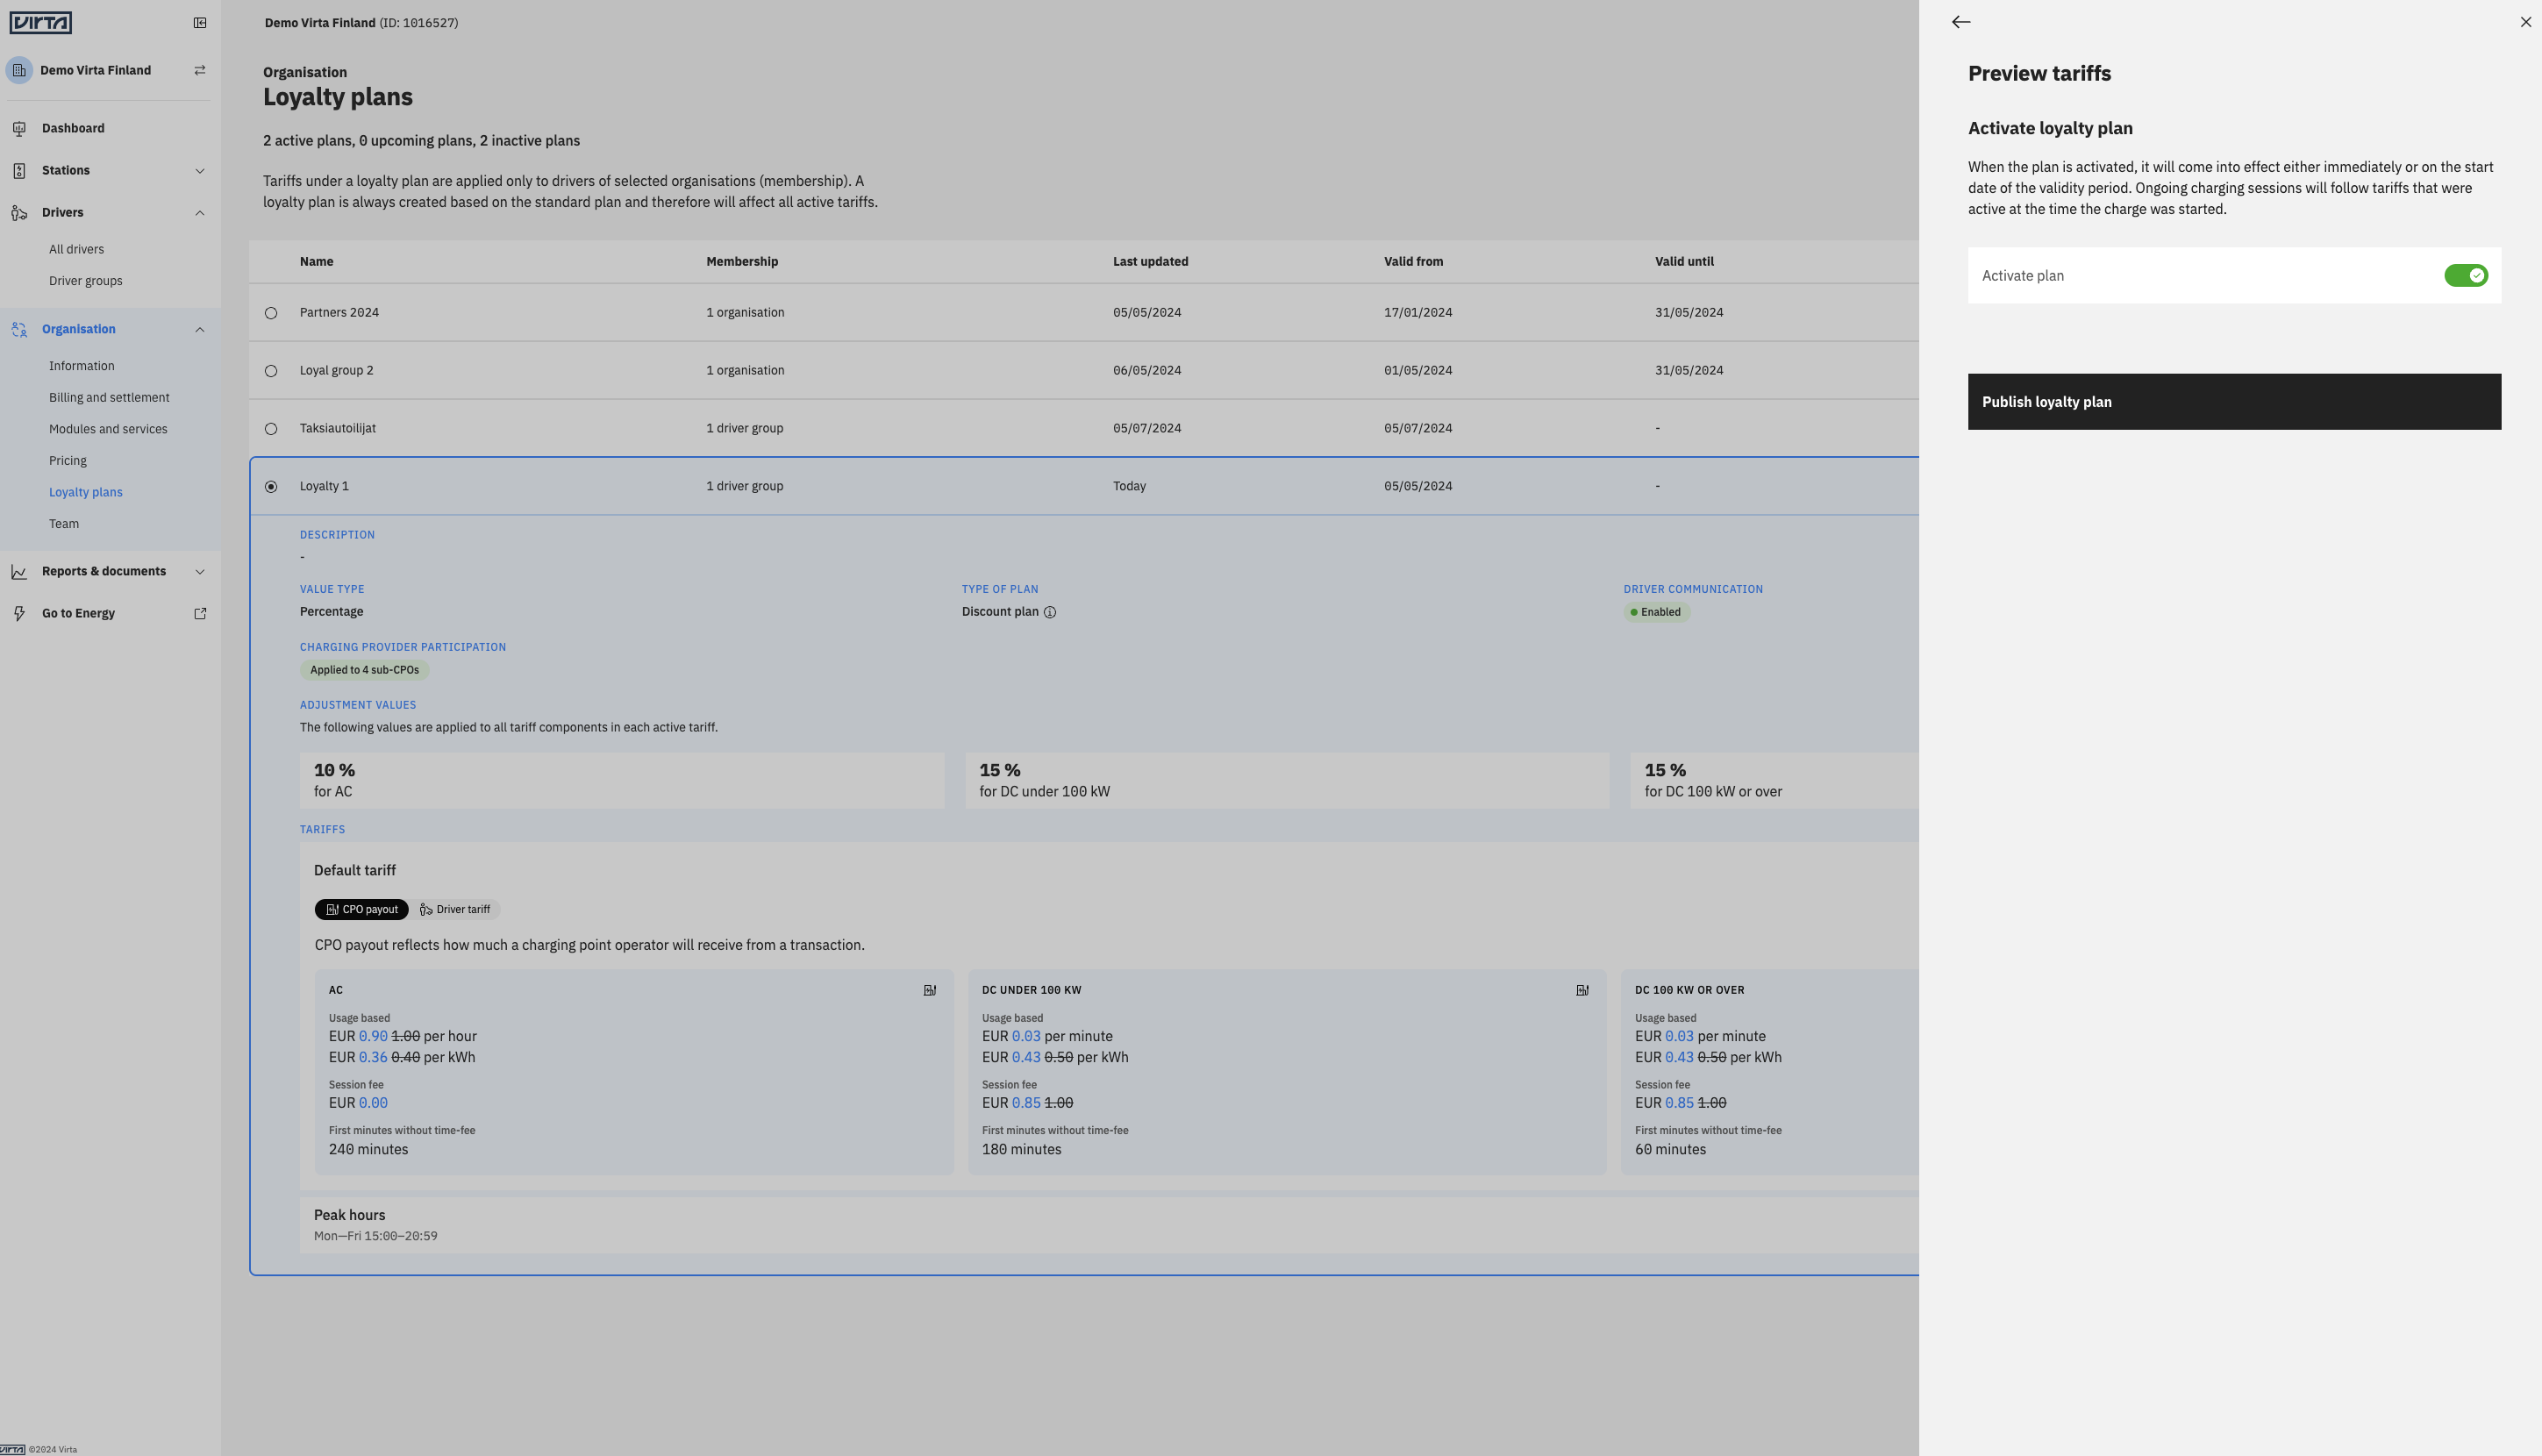Click 240 minutes value in AC card
This screenshot has height=1456, width=2542.
368,1149
